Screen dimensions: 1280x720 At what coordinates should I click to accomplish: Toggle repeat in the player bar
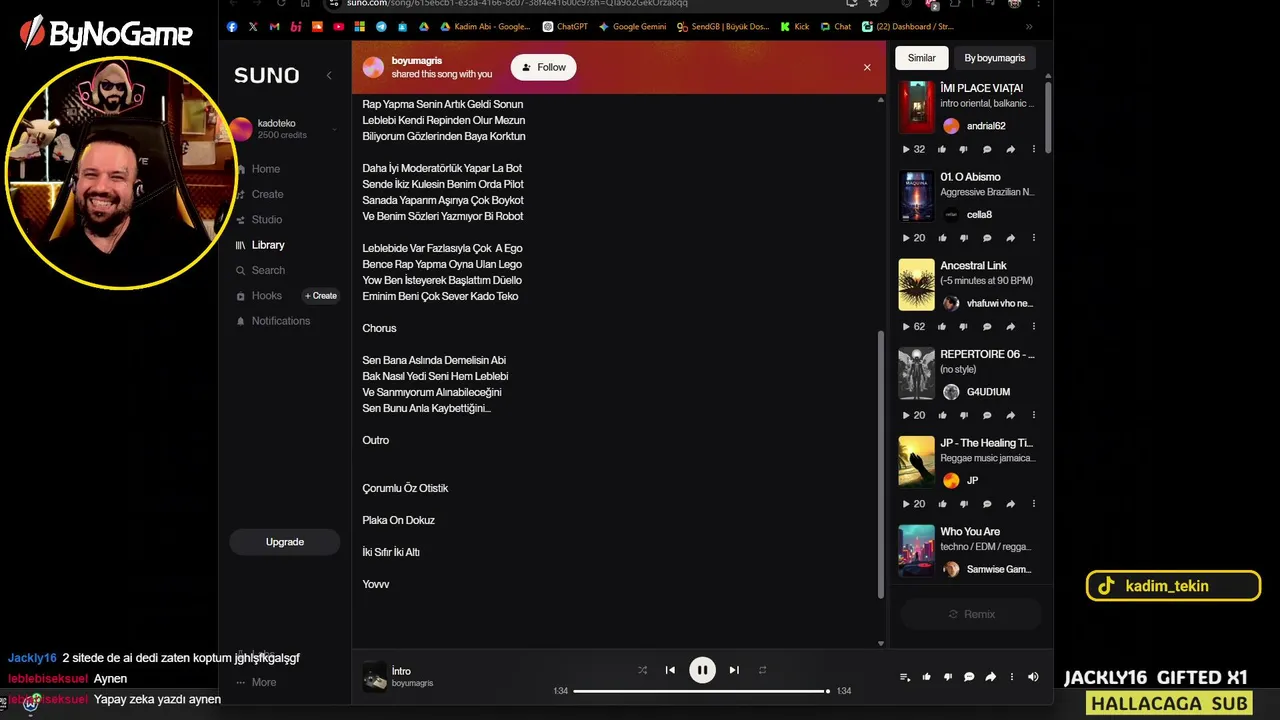[x=762, y=670]
